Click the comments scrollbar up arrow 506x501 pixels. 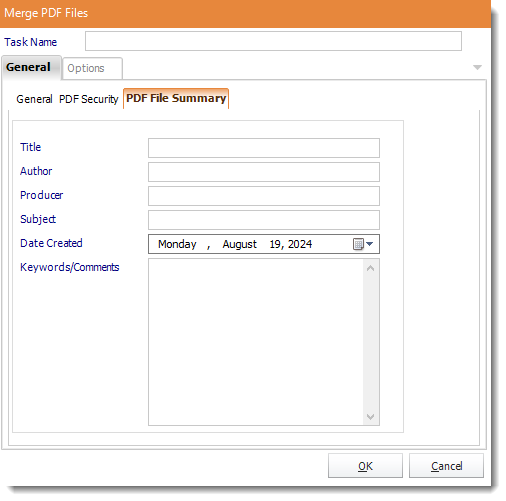point(370,268)
